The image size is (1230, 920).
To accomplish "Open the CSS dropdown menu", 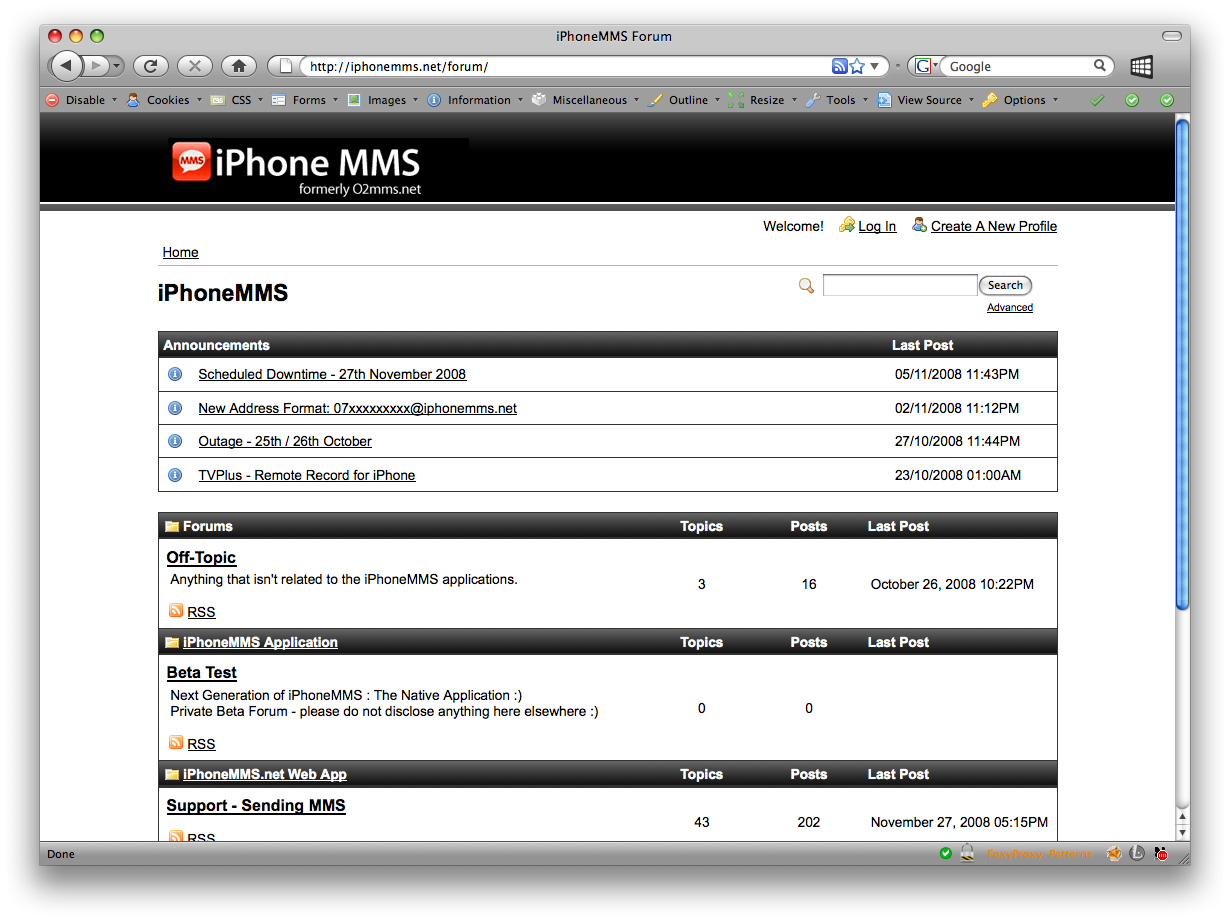I will click(237, 100).
